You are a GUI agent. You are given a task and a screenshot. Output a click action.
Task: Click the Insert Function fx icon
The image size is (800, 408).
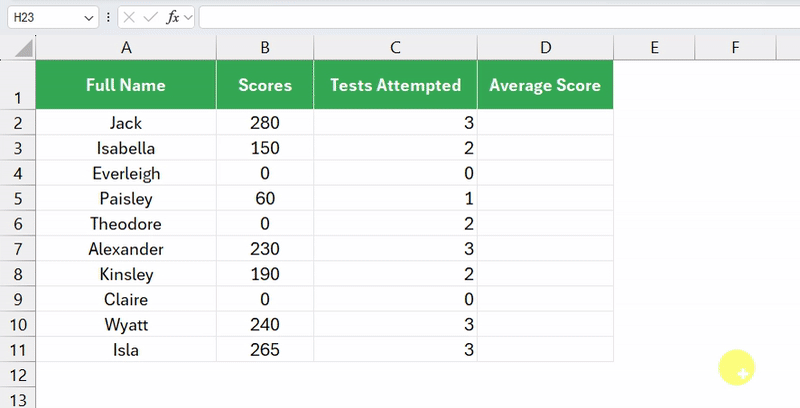tap(172, 18)
